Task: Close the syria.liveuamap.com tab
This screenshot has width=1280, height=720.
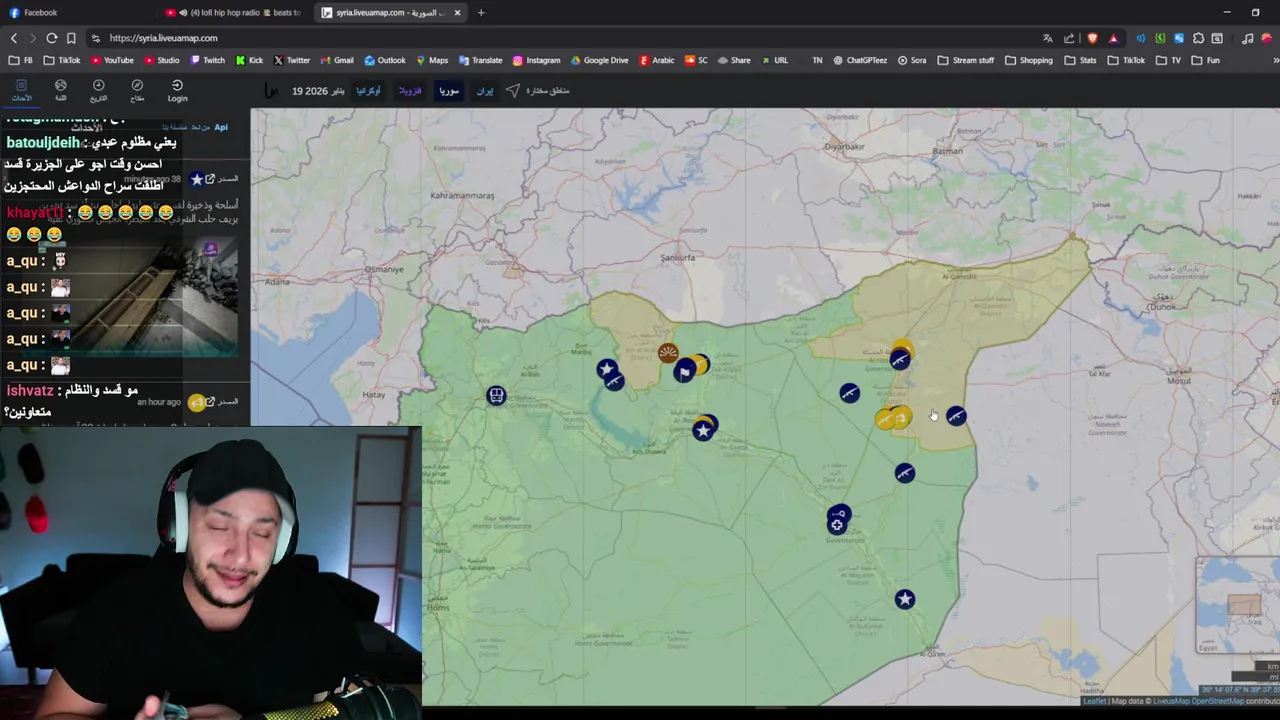Action: [x=457, y=13]
